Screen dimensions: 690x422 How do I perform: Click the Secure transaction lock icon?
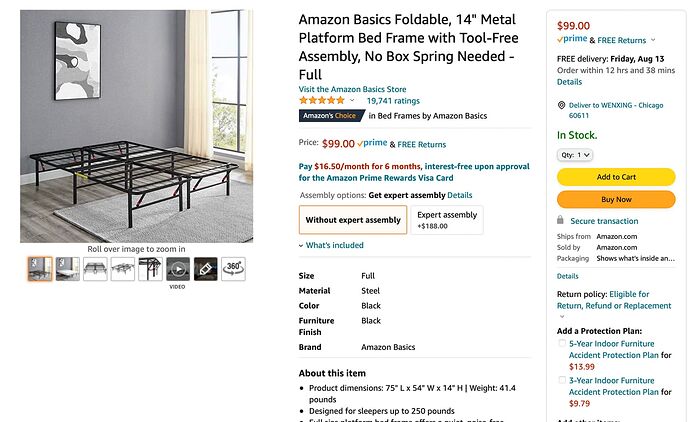[561, 221]
